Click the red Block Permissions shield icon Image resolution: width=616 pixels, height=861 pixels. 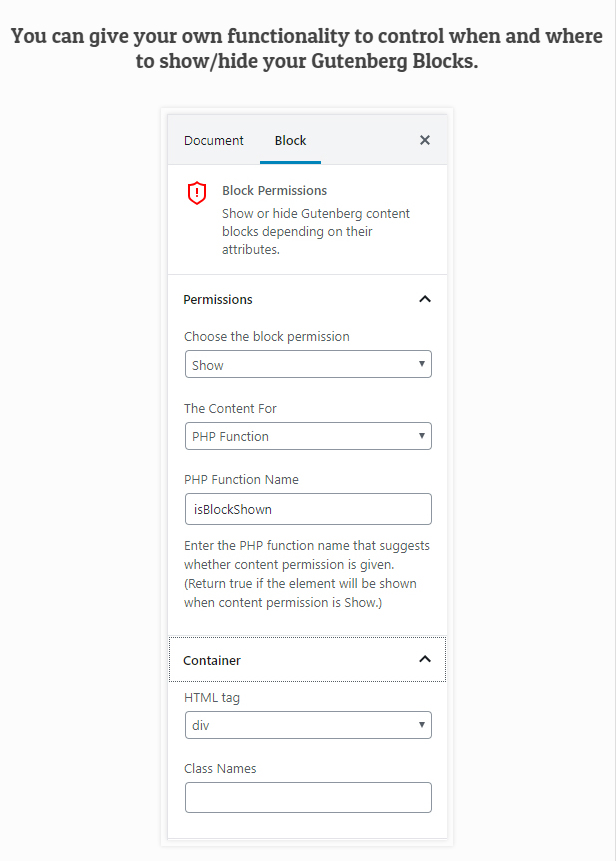point(197,193)
